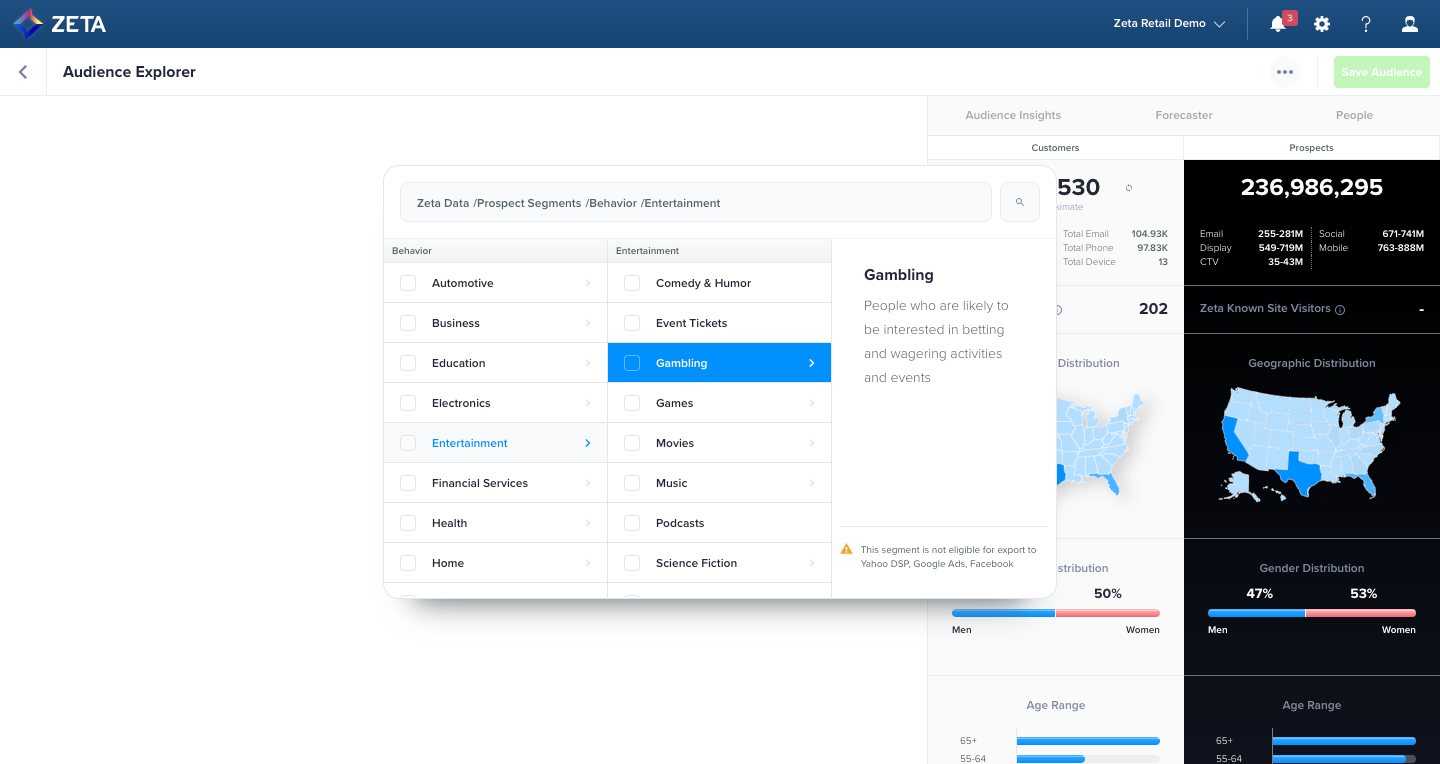Click the Prospects gender distribution bar
This screenshot has width=1440, height=764.
point(1311,613)
